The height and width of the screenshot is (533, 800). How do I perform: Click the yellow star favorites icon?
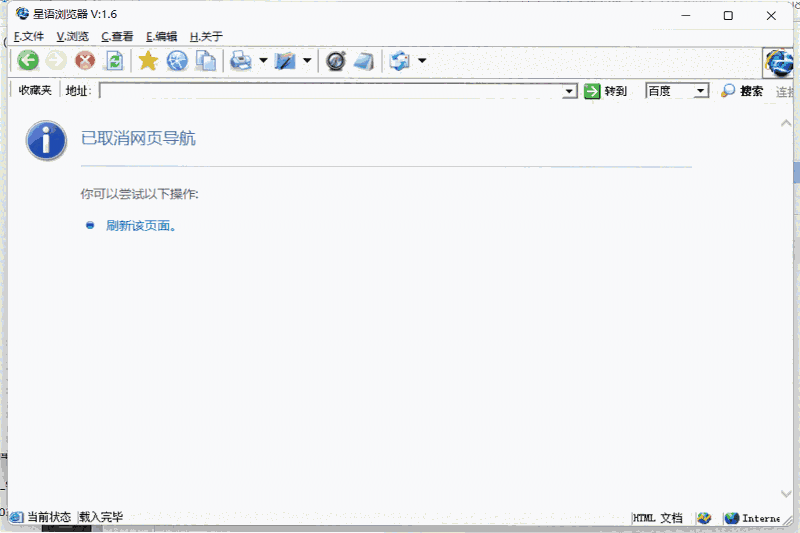click(x=148, y=61)
